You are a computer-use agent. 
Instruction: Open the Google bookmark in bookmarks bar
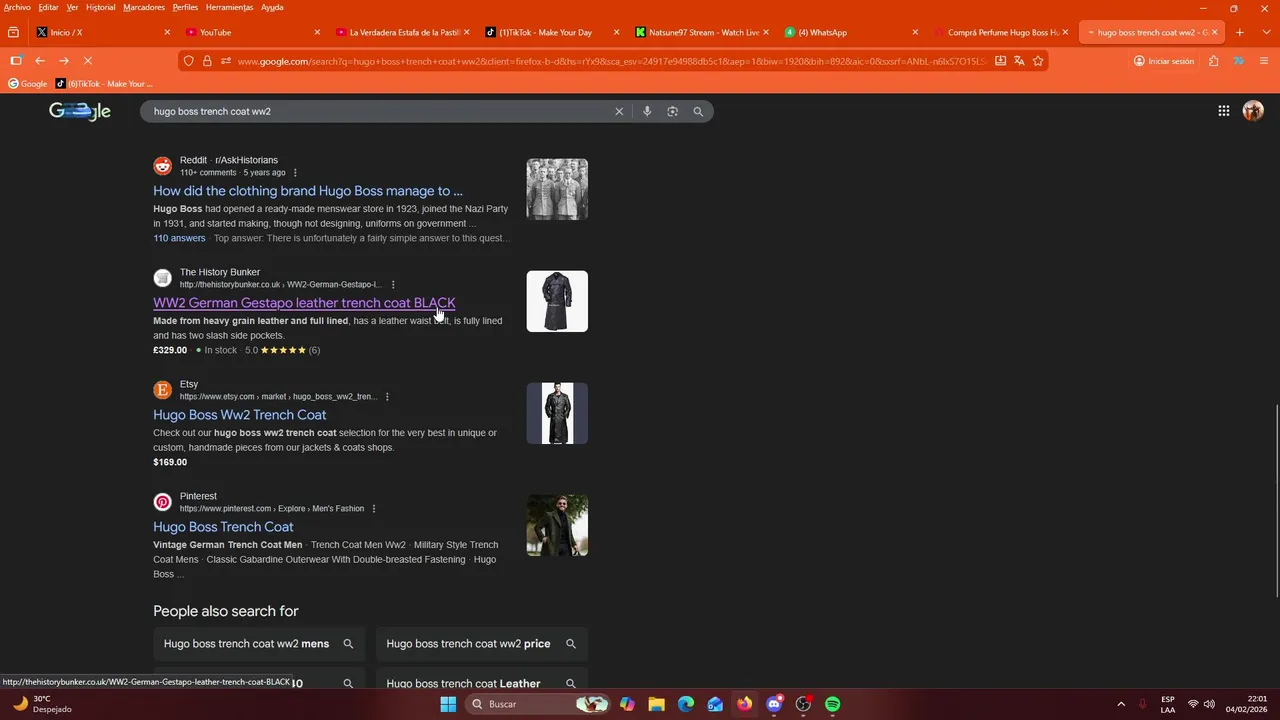click(x=27, y=84)
